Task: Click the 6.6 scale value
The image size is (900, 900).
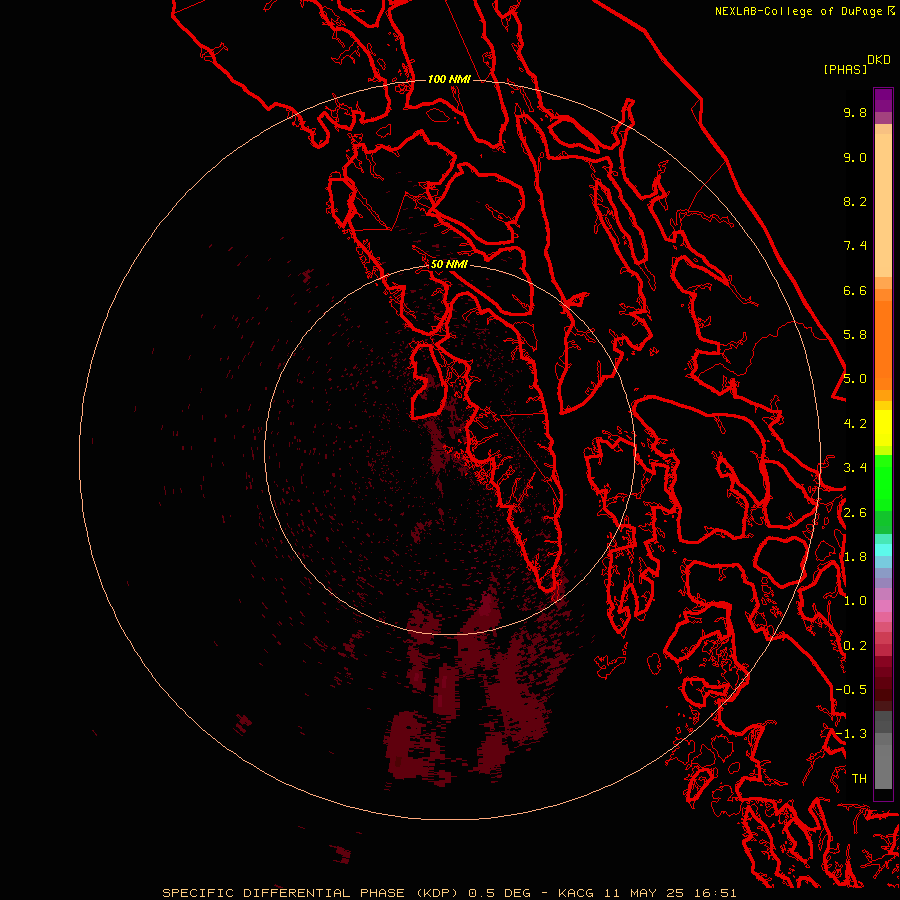Action: coord(855,290)
